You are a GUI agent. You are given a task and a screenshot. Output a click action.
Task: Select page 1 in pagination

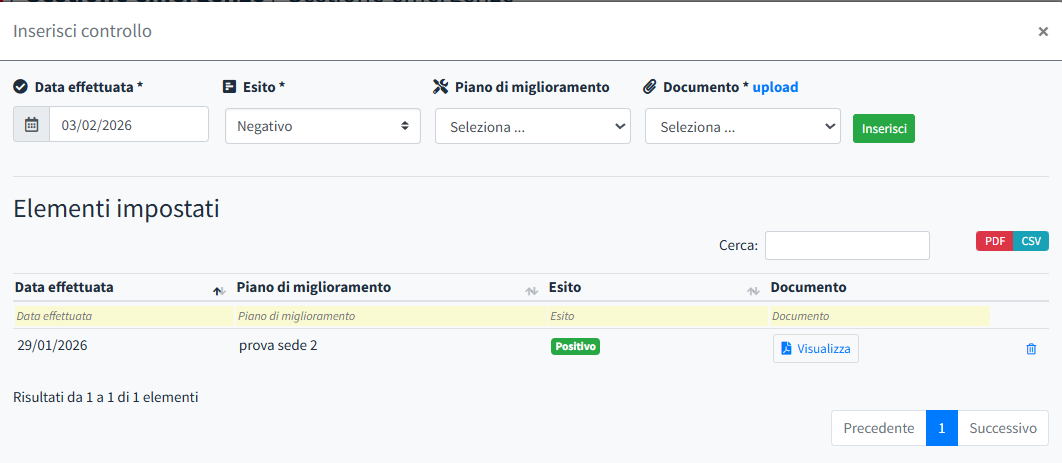click(x=941, y=428)
